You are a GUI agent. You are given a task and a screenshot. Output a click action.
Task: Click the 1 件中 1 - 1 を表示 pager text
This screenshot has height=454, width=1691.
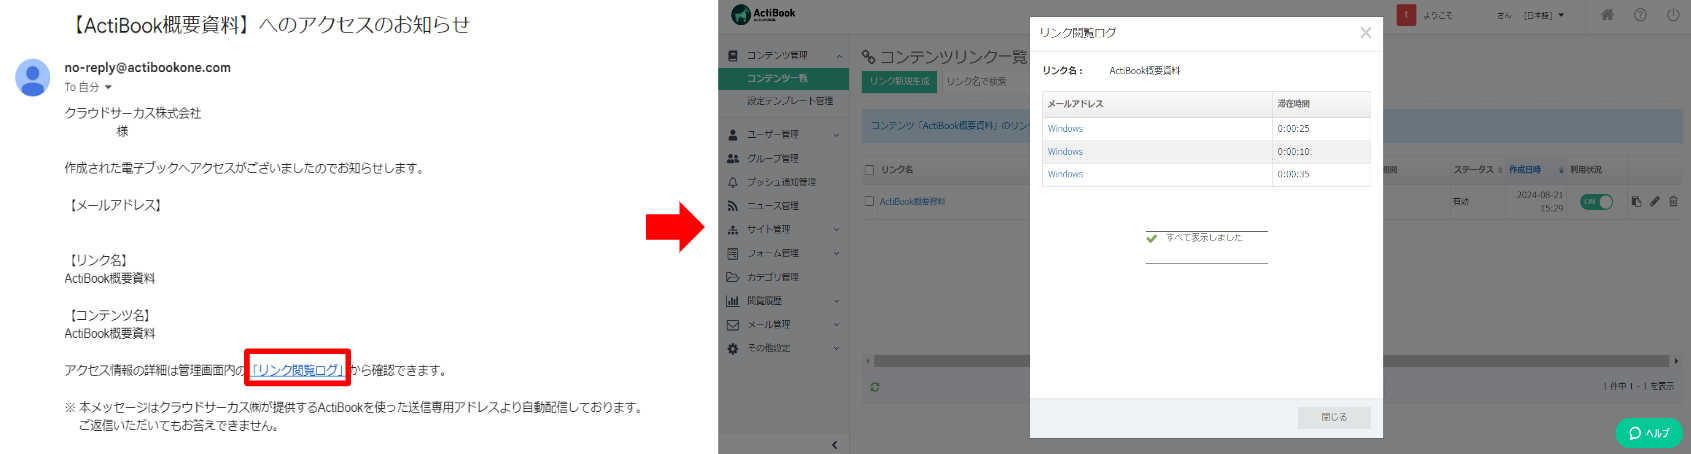point(1638,386)
